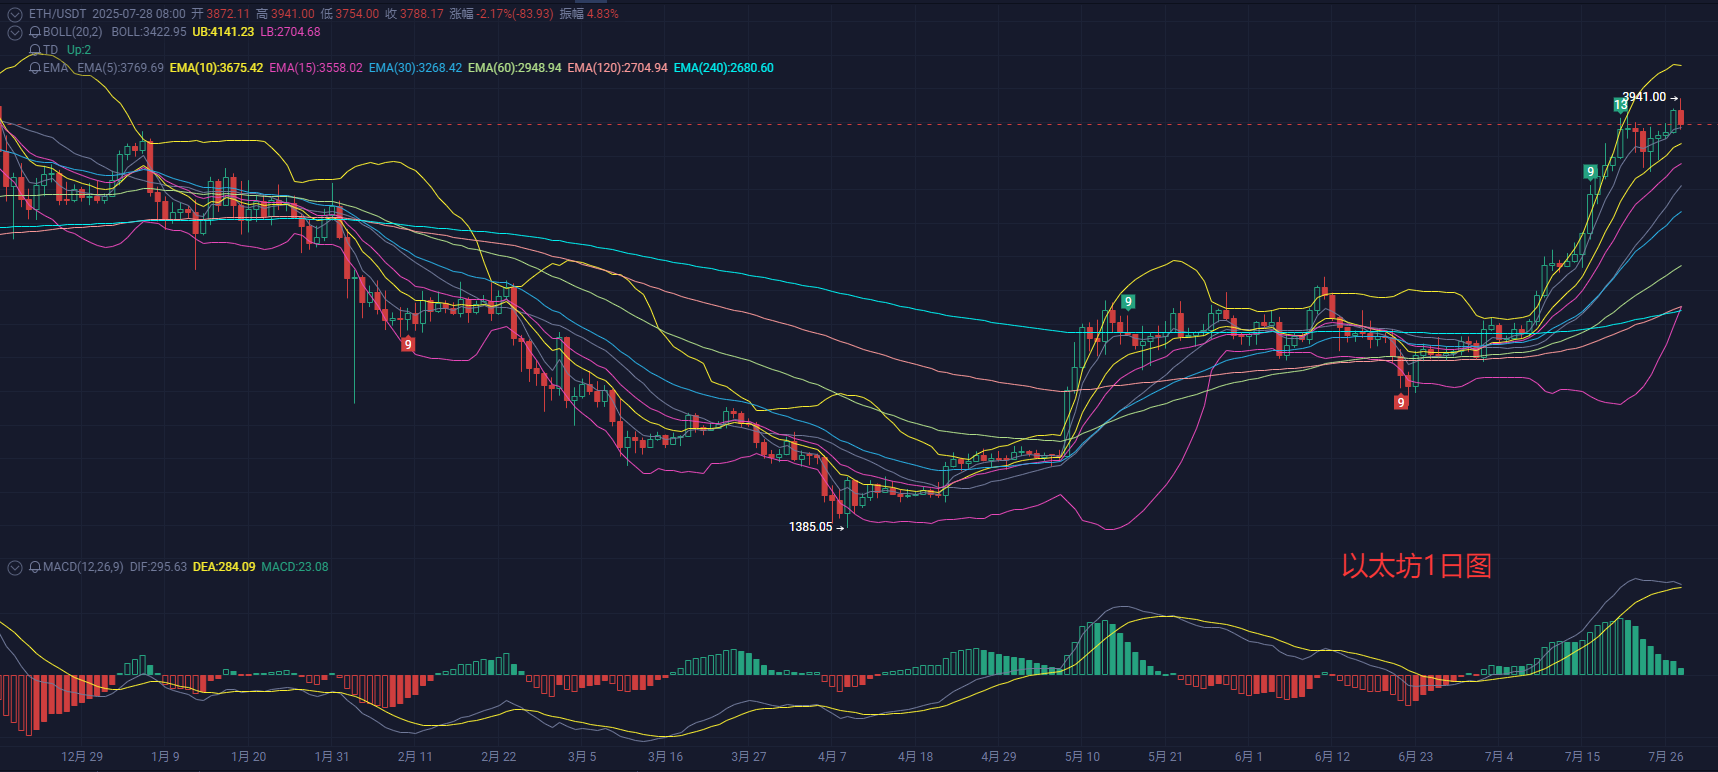Click the 5月 10 date axis label
The image size is (1718, 772).
(x=1082, y=756)
